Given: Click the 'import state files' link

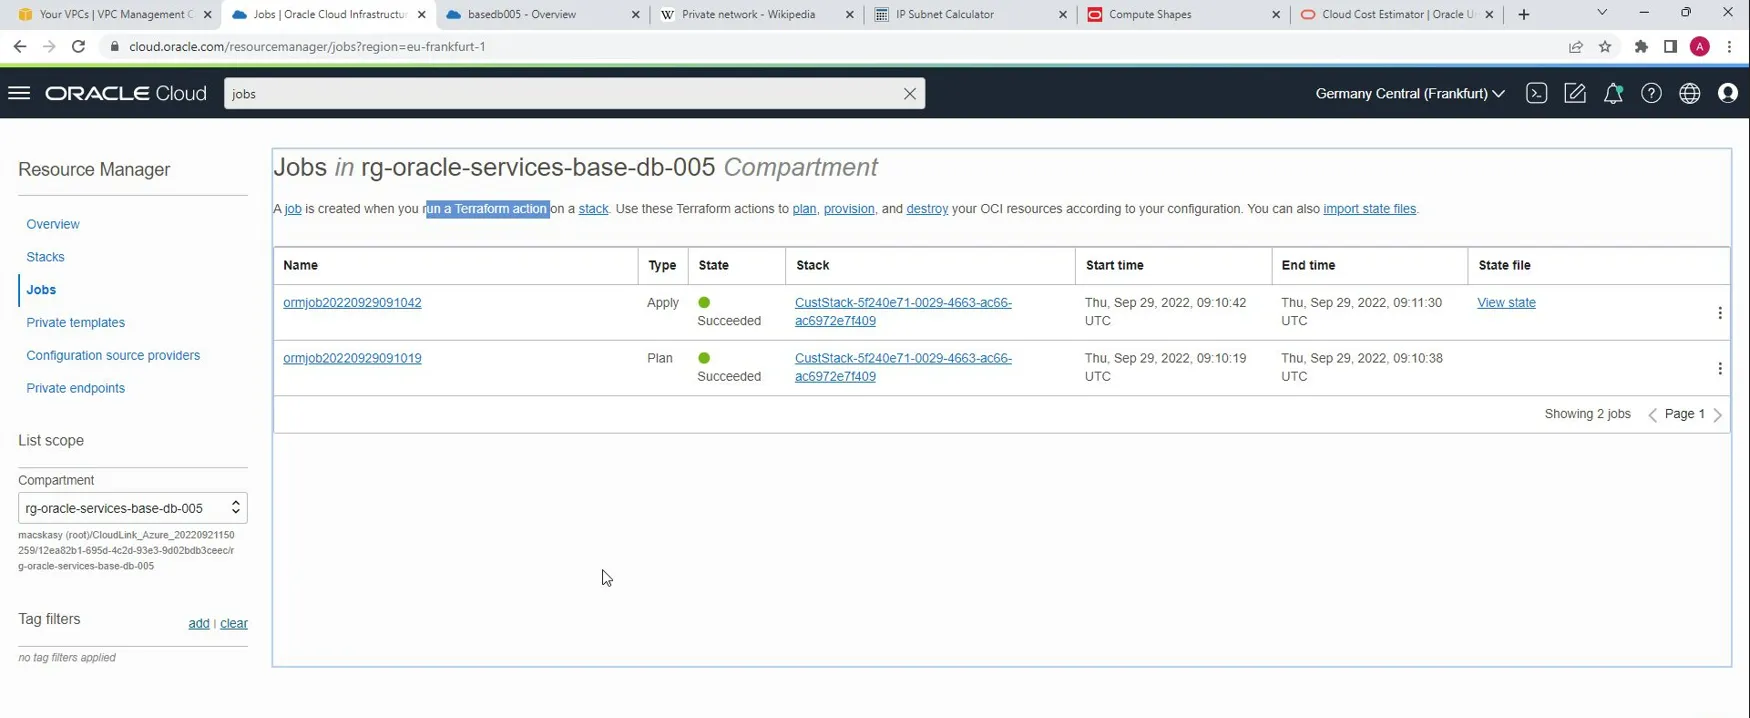Looking at the screenshot, I should point(1369,209).
